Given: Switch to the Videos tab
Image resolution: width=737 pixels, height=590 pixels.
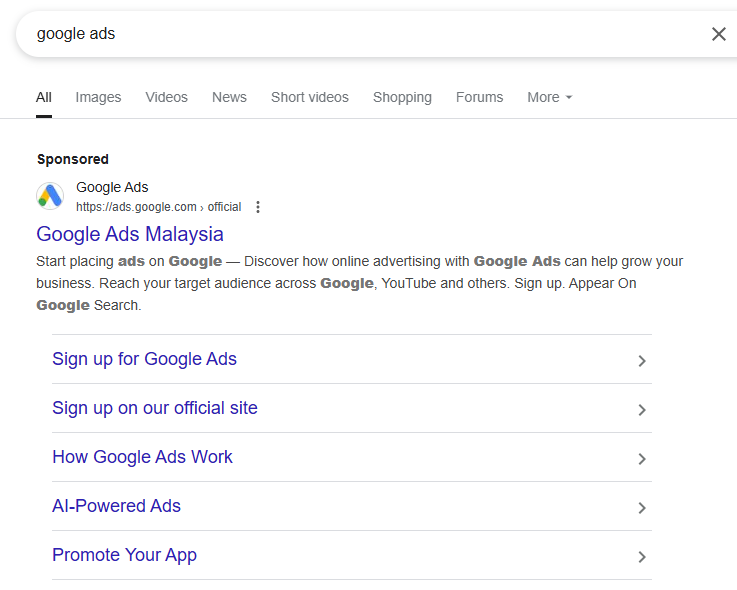Looking at the screenshot, I should [x=166, y=97].
